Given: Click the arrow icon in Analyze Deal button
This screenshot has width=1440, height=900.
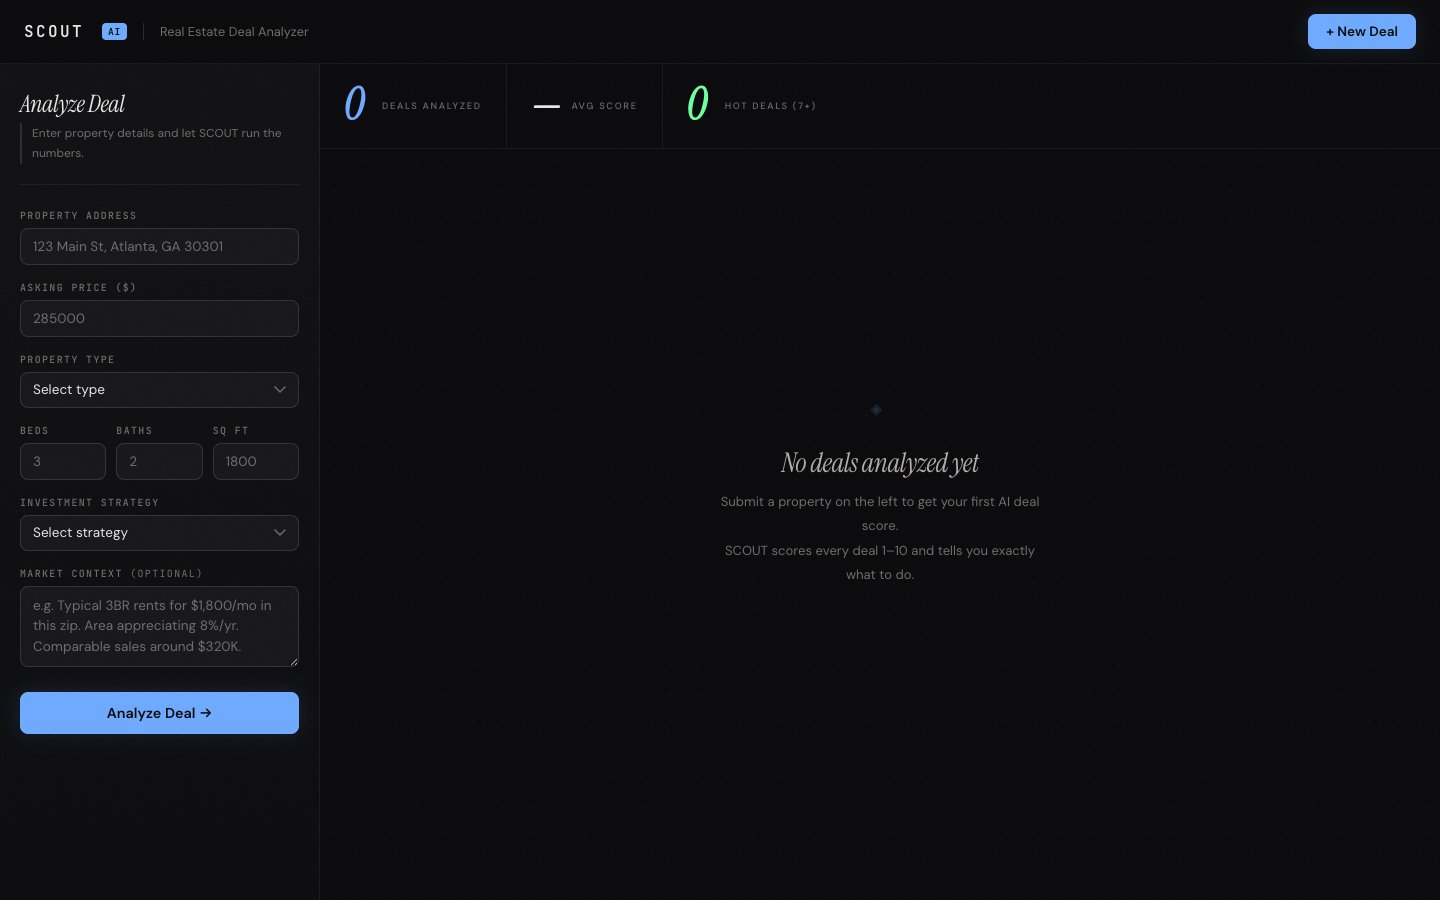Looking at the screenshot, I should coord(205,713).
